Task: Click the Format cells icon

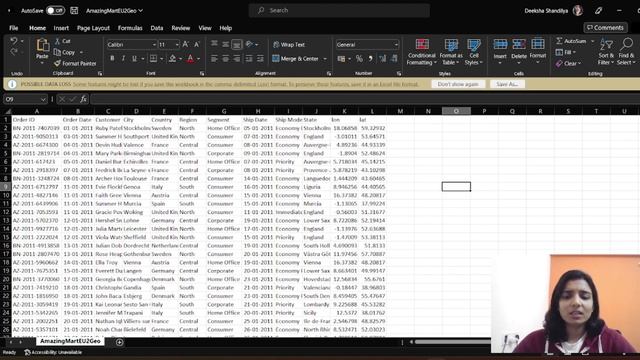Action: tap(538, 44)
